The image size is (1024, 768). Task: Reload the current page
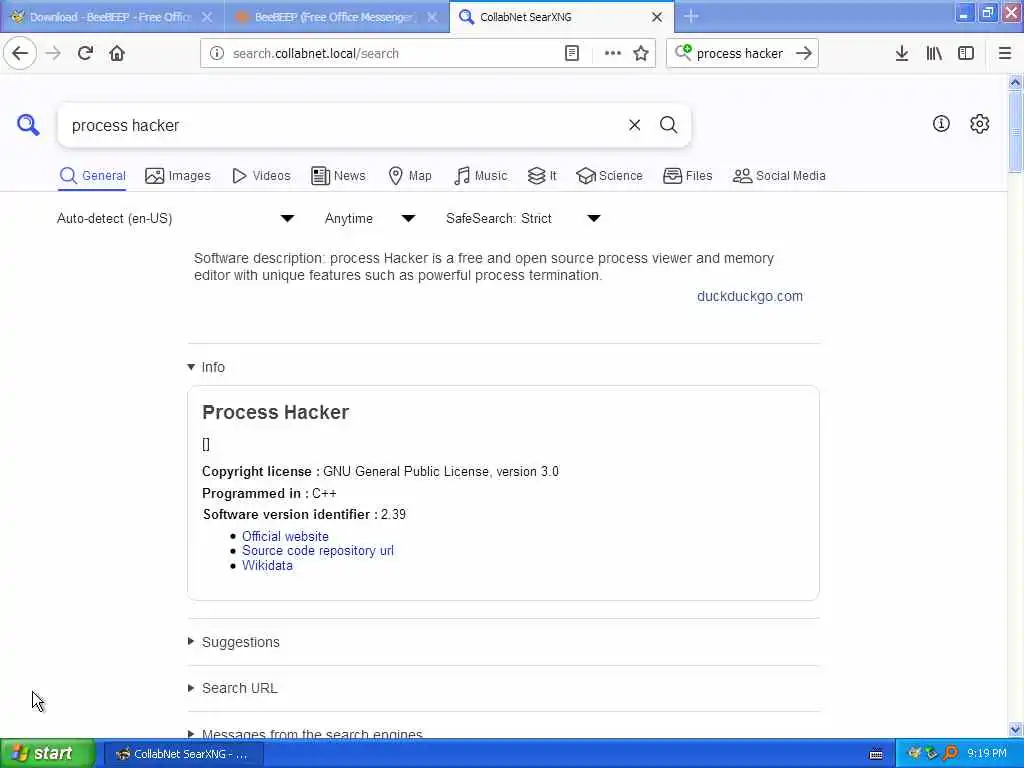click(85, 54)
